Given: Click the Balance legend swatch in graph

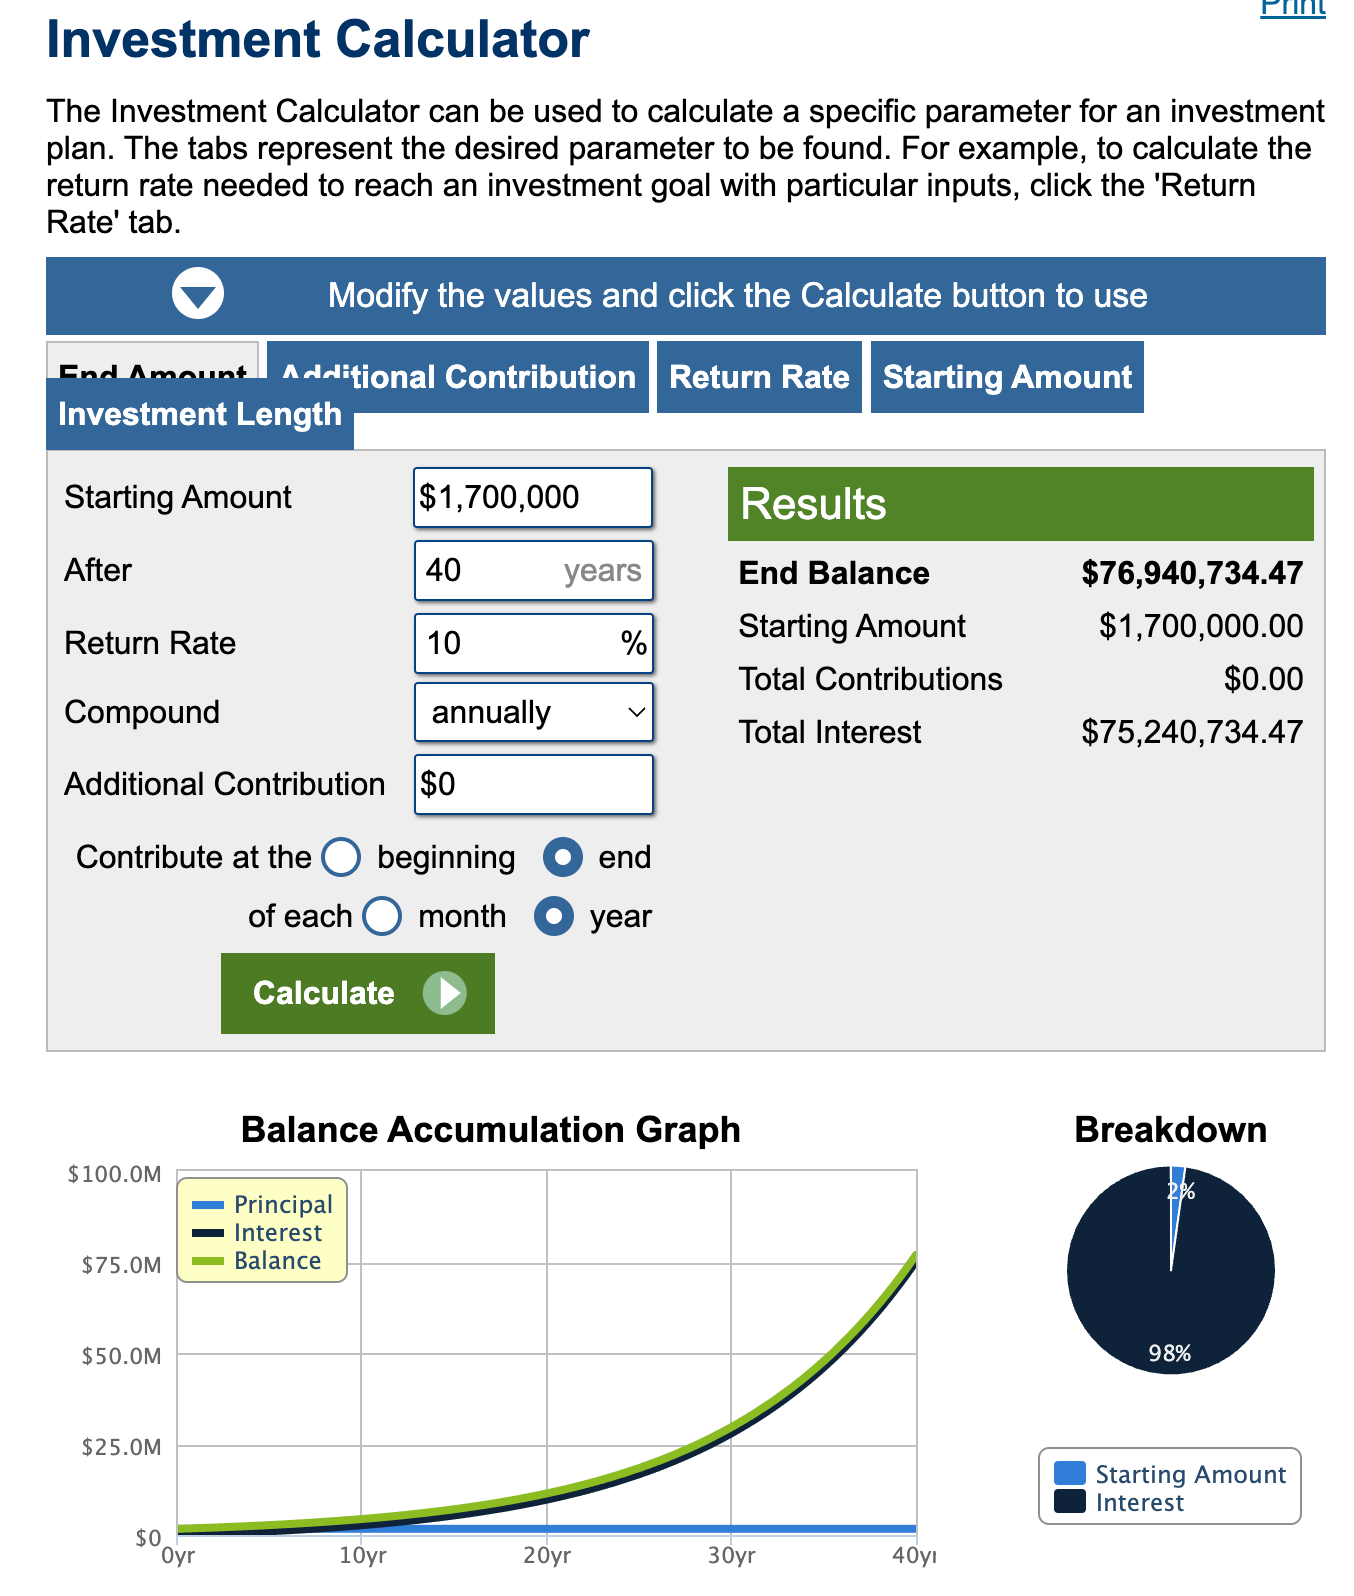Looking at the screenshot, I should [x=208, y=1261].
